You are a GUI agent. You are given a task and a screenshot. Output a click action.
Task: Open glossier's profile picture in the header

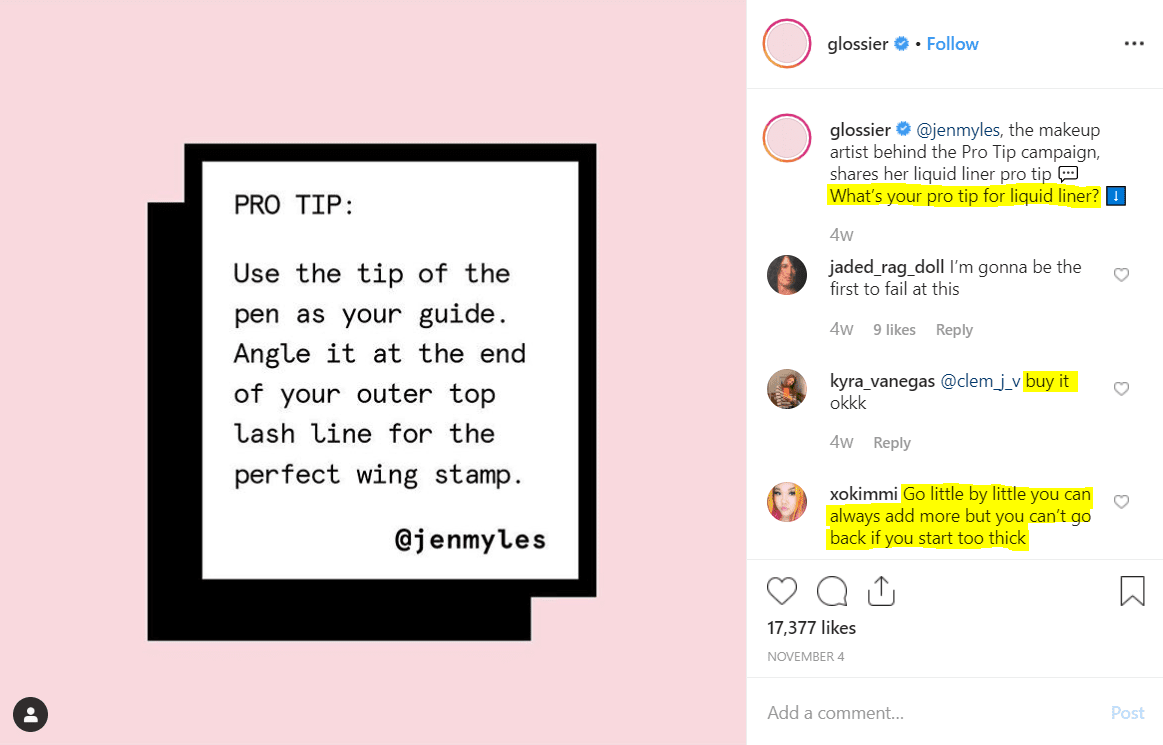pos(787,44)
